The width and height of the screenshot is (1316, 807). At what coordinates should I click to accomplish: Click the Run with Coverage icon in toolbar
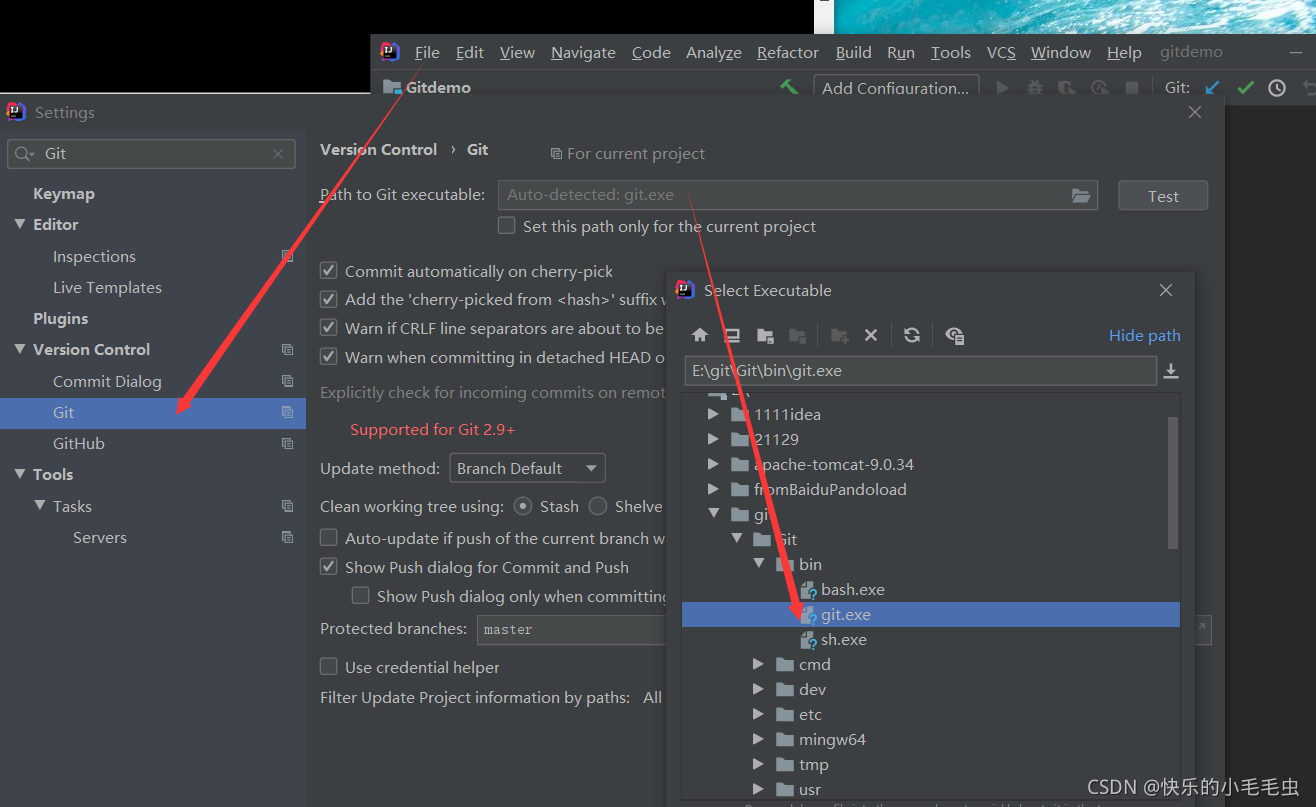coord(1067,88)
